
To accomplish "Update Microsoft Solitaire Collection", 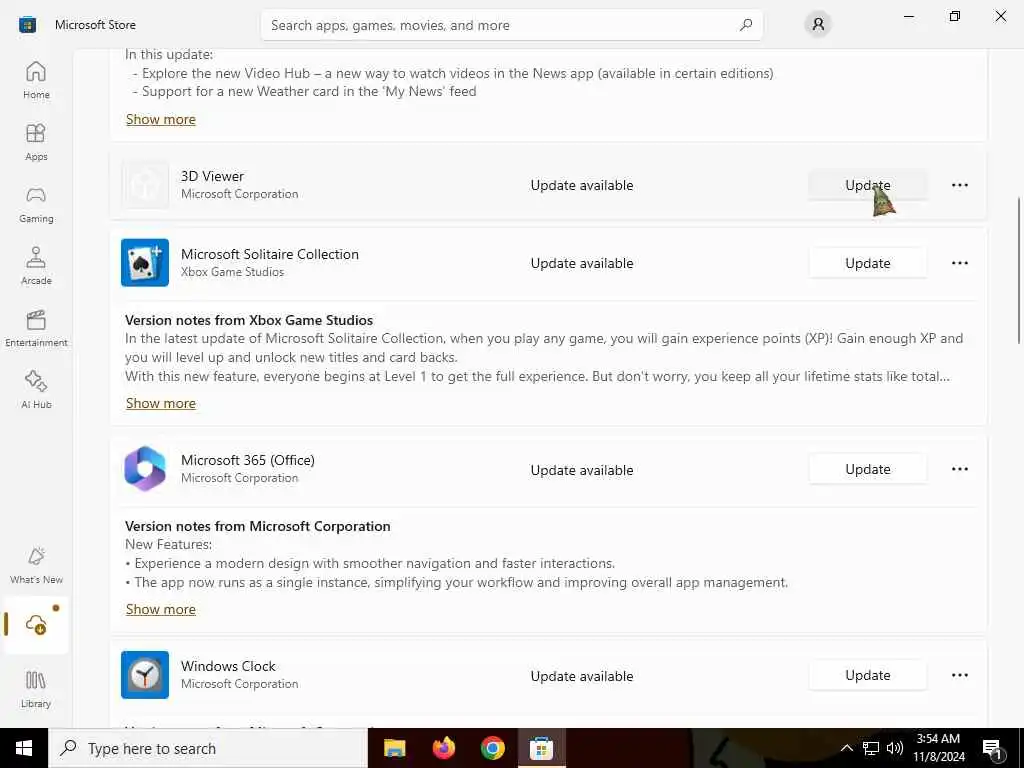I will 867,263.
